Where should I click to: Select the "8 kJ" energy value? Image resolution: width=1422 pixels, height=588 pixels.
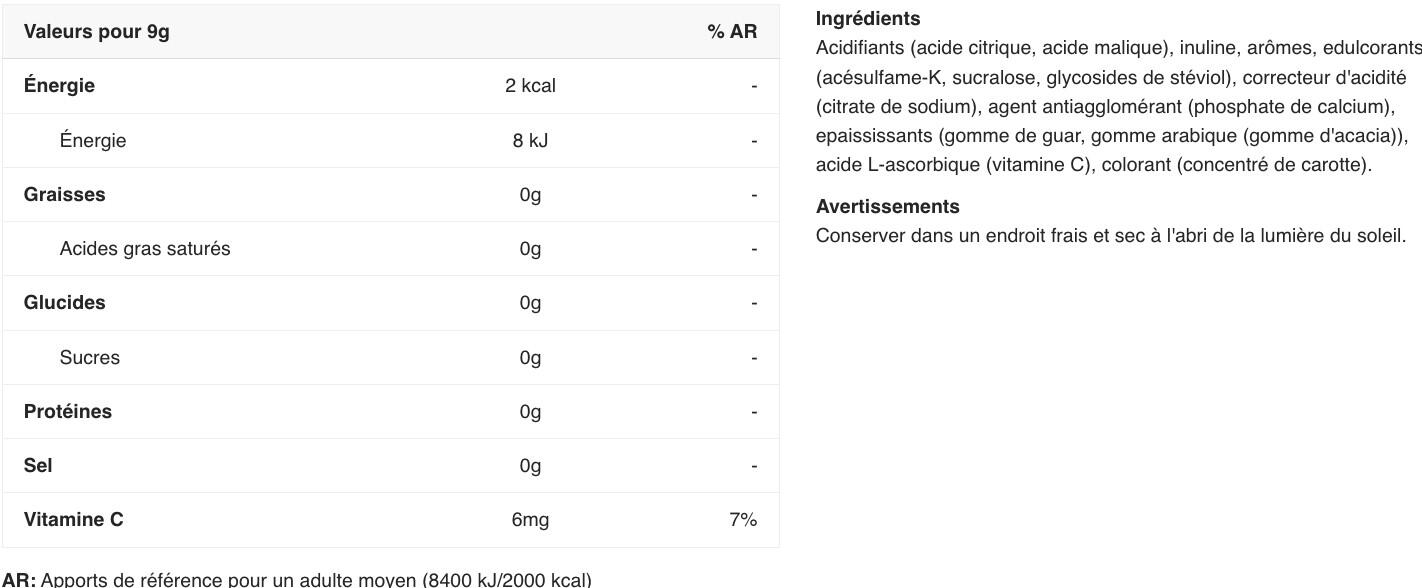click(530, 141)
